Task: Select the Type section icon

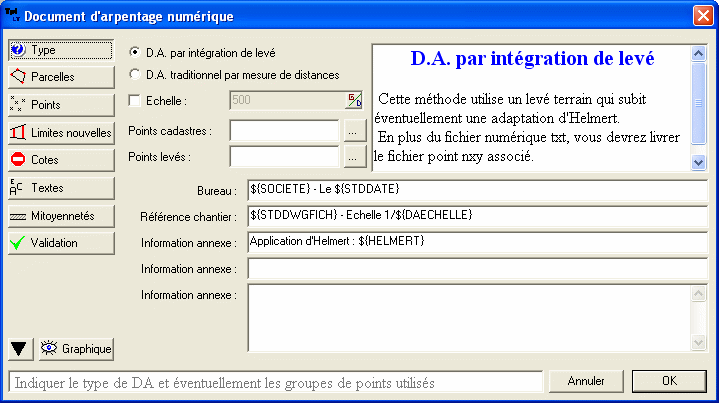Action: tap(18, 50)
